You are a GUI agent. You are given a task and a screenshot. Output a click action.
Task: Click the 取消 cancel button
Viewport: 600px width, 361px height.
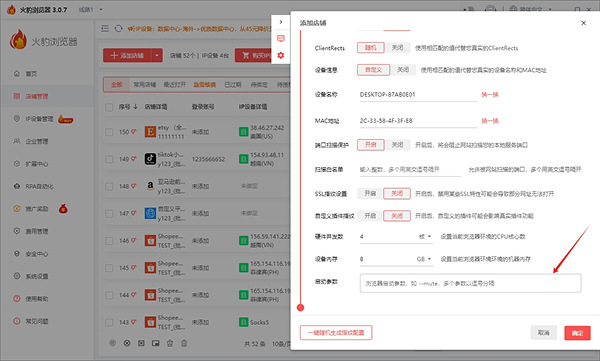[543, 333]
